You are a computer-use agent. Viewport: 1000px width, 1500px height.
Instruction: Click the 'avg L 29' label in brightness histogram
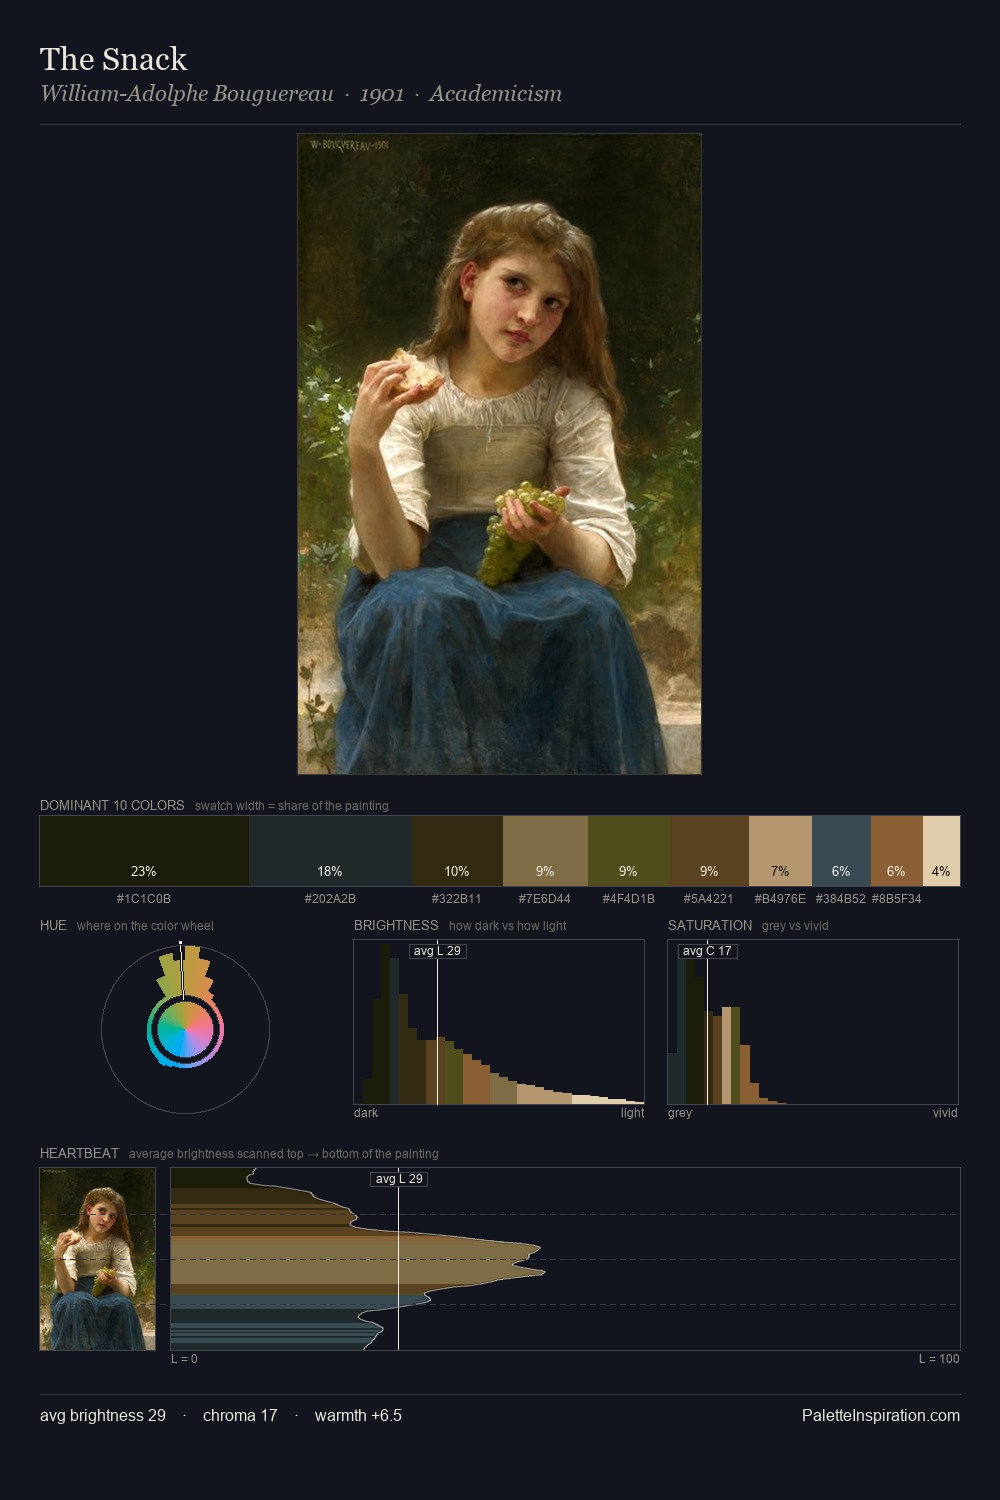click(x=437, y=951)
